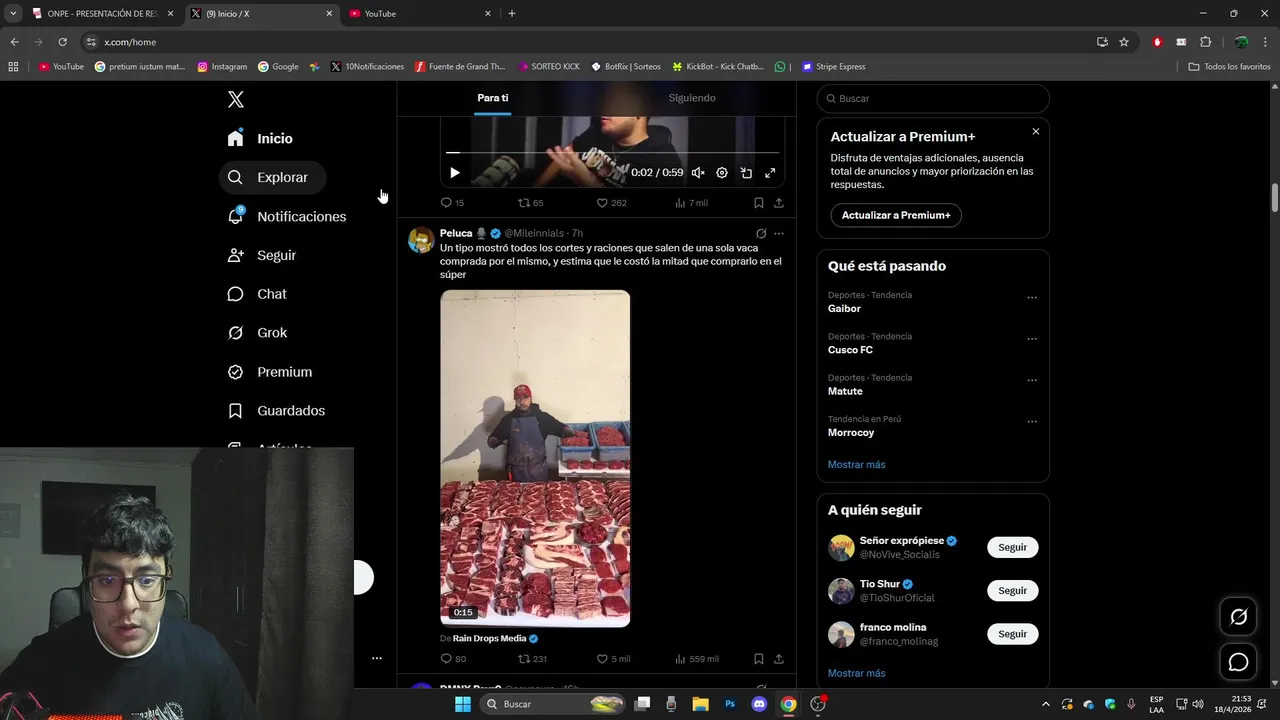
Task: Switch to the Para ti tab
Action: coord(493,98)
